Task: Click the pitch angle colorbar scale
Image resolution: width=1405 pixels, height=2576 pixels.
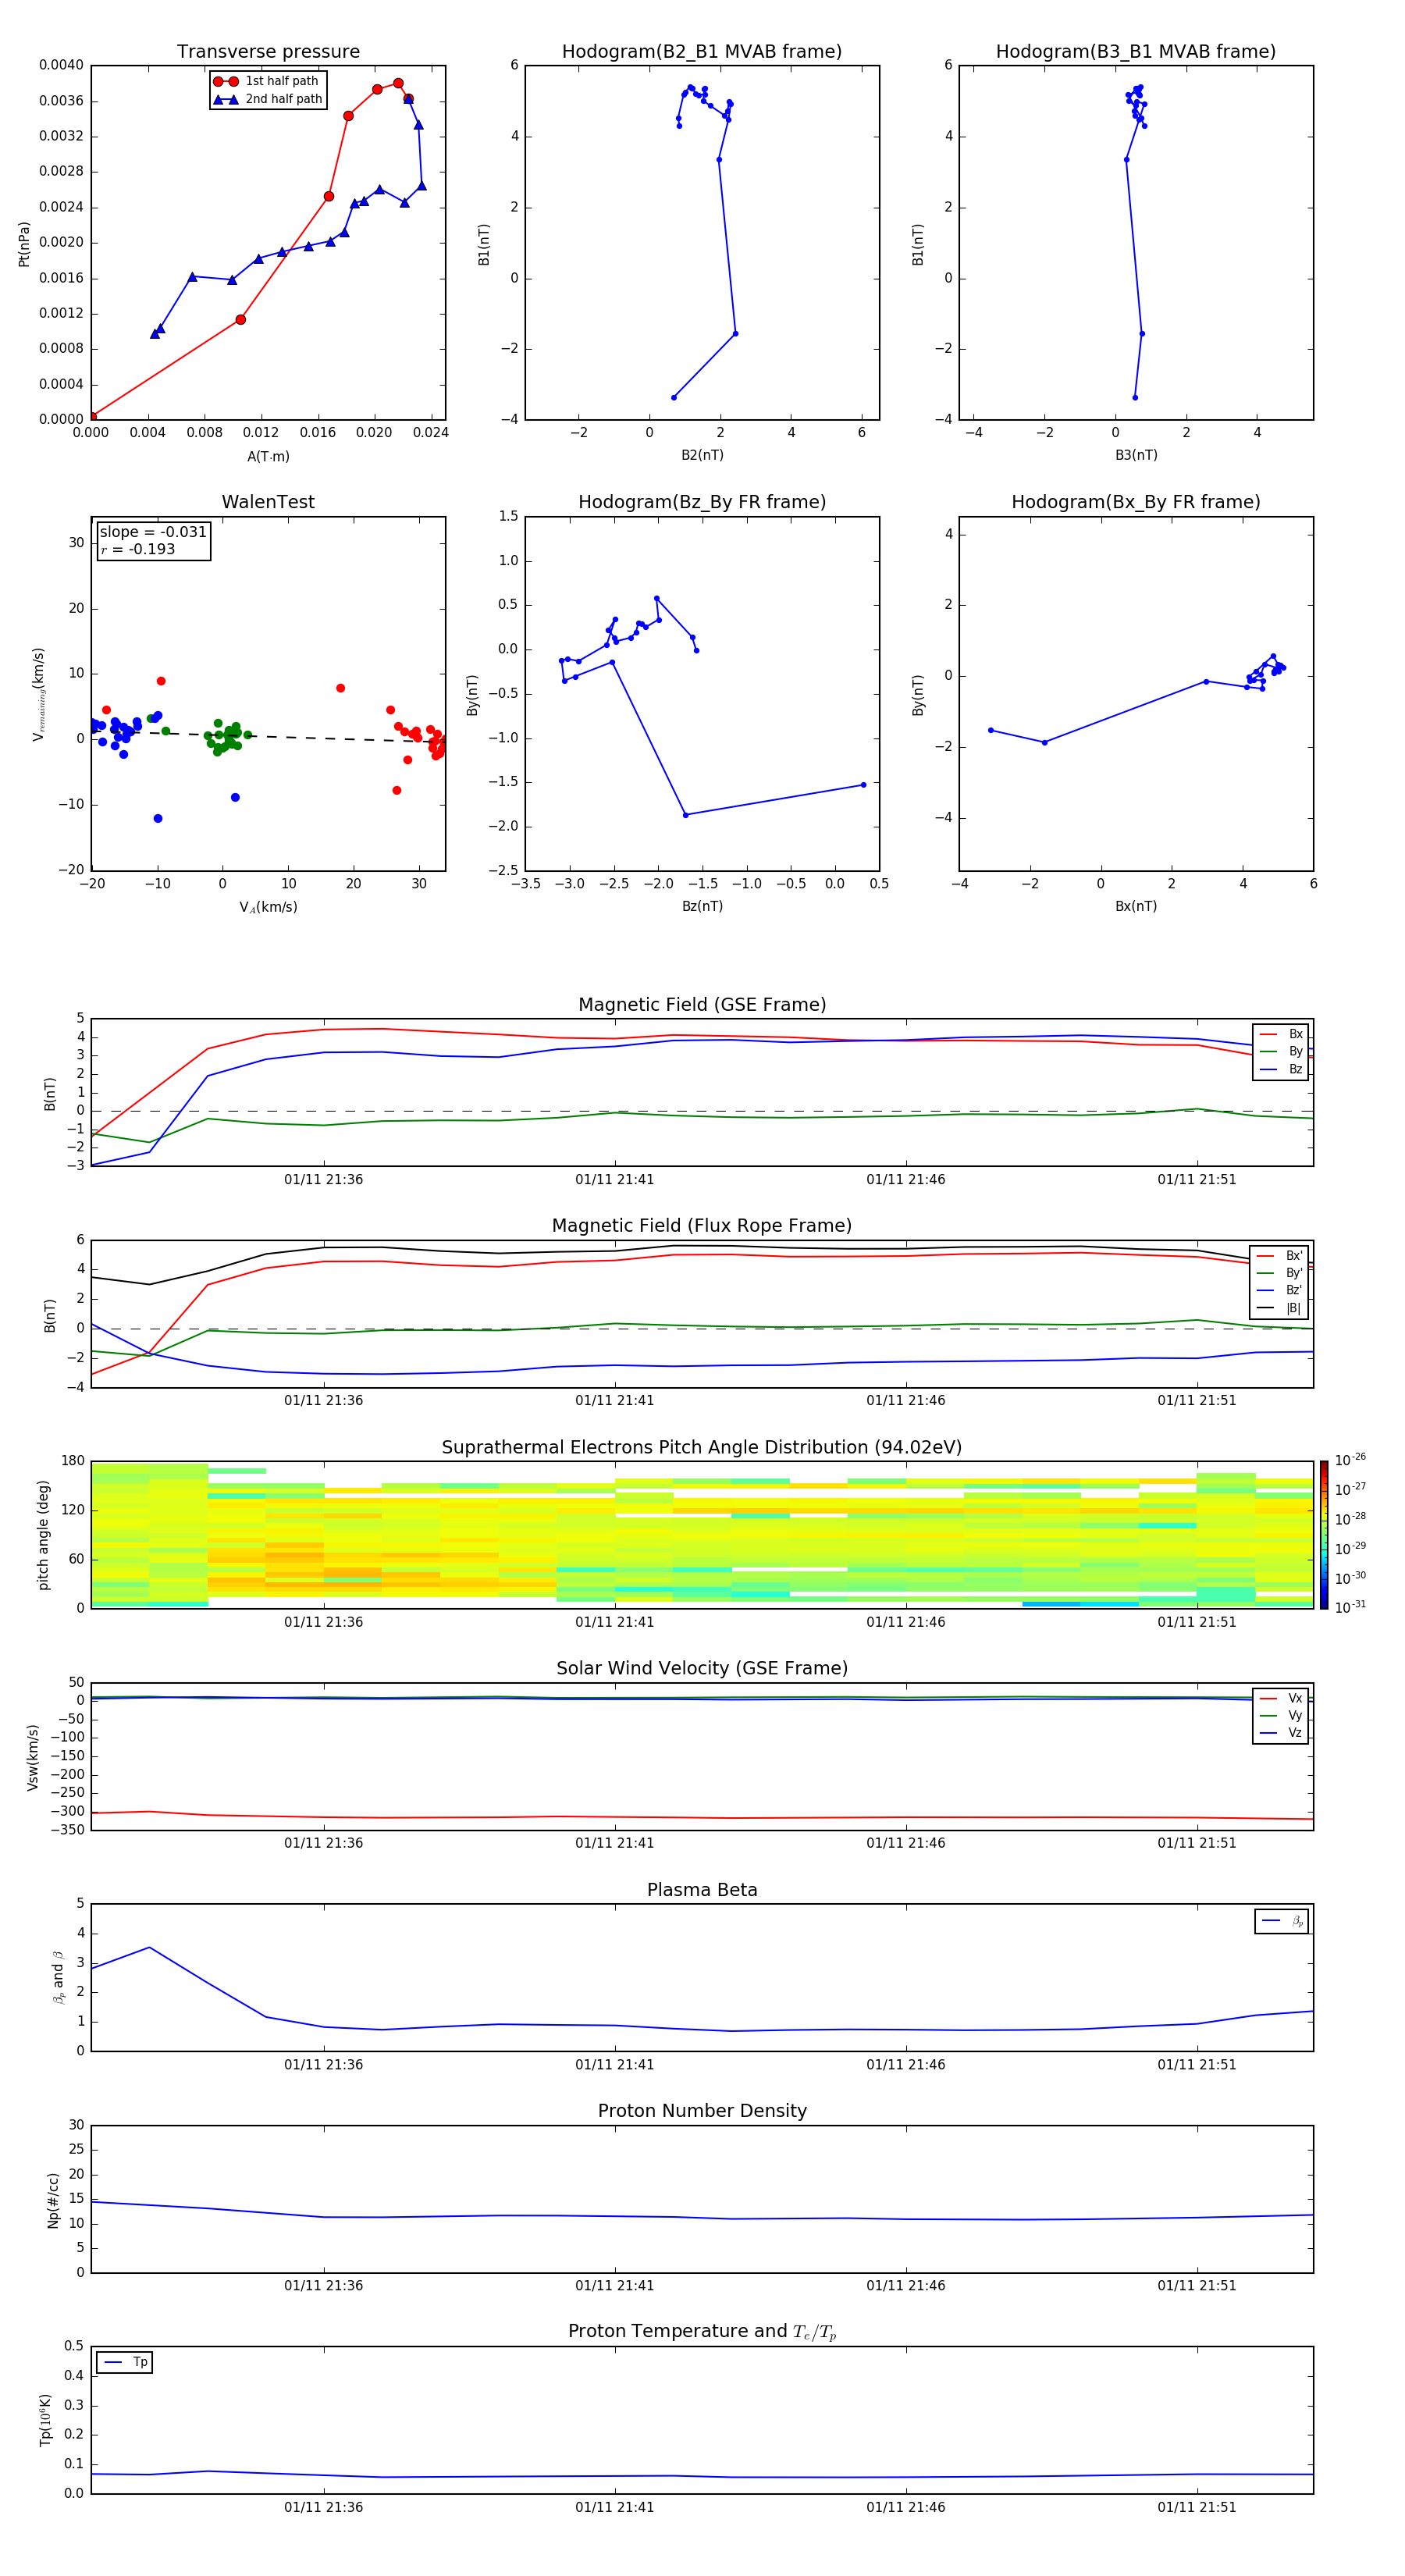Action: point(1324,1535)
